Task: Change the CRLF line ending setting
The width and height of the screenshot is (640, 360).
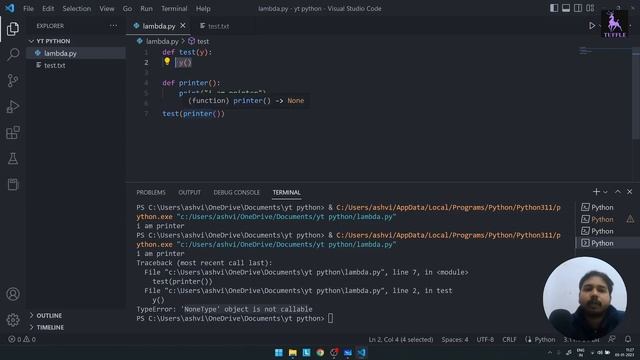Action: coord(509,339)
